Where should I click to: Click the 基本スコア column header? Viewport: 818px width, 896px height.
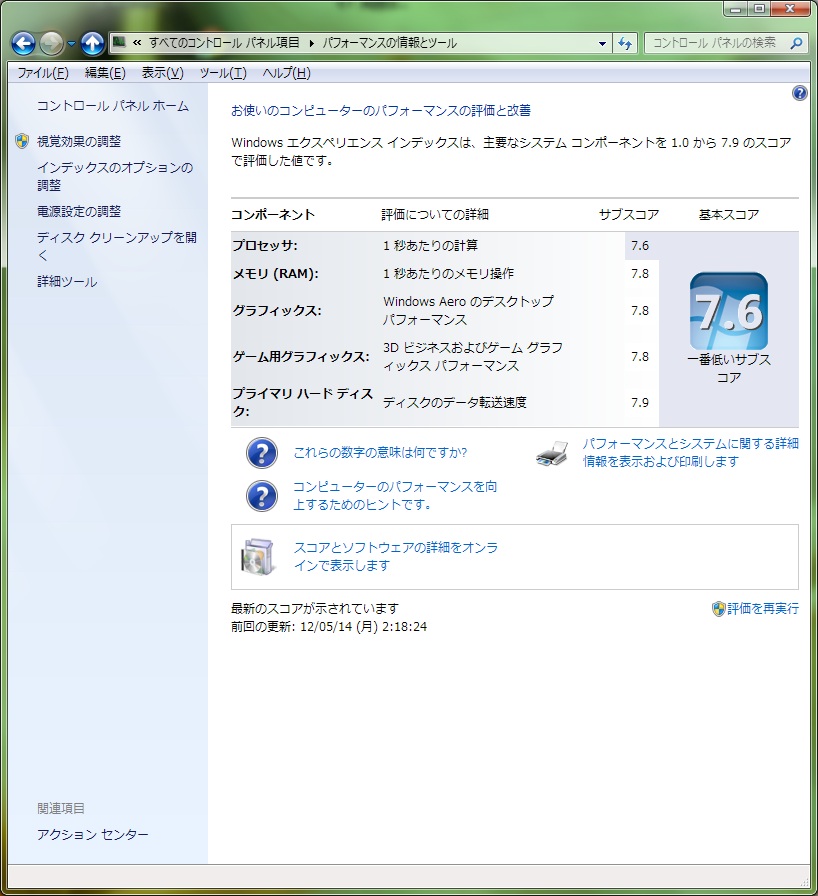[729, 215]
